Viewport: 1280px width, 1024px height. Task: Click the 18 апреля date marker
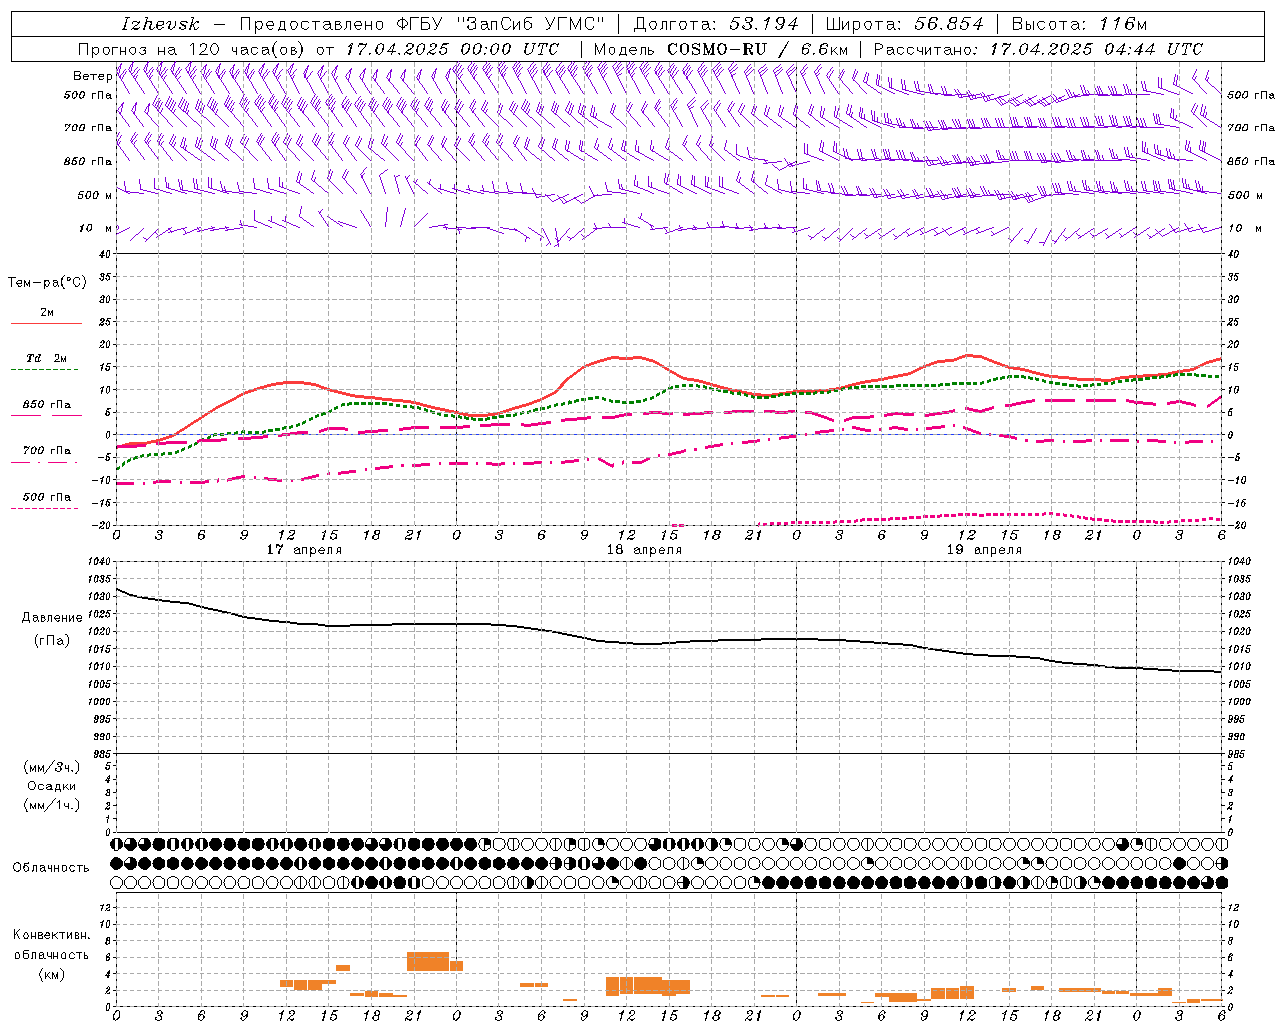644,550
